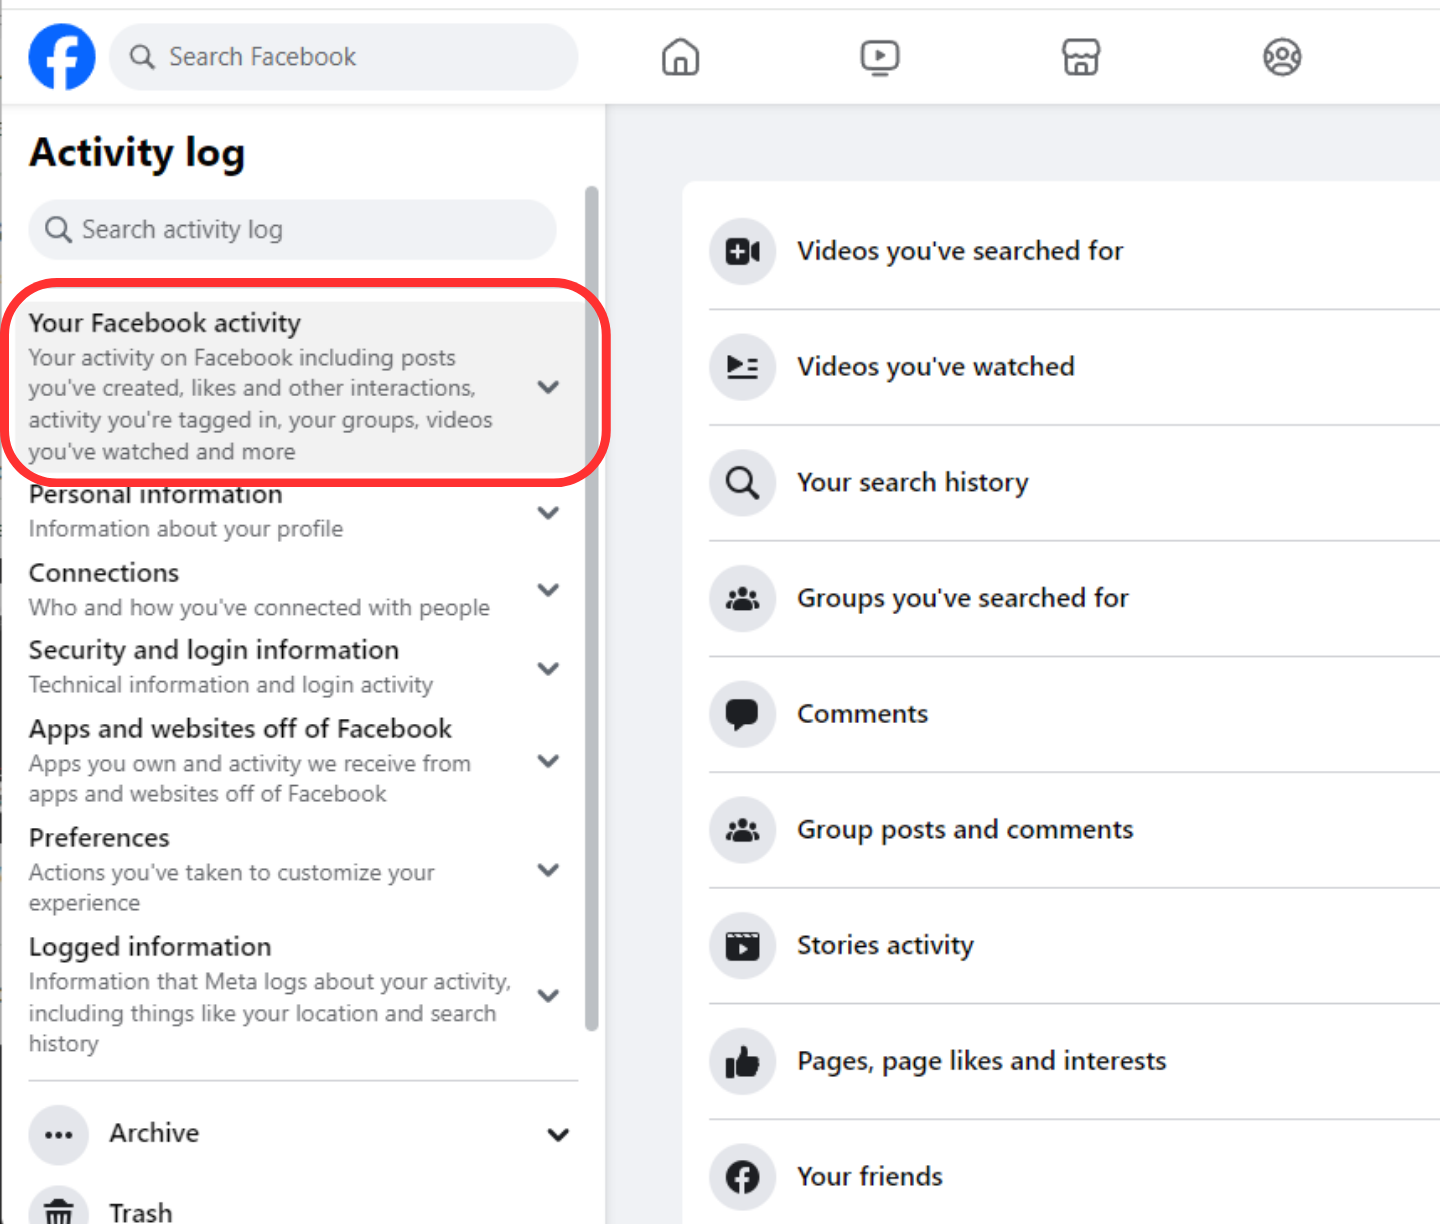
Task: Open the Groups icon in top bar
Action: coord(1282,57)
